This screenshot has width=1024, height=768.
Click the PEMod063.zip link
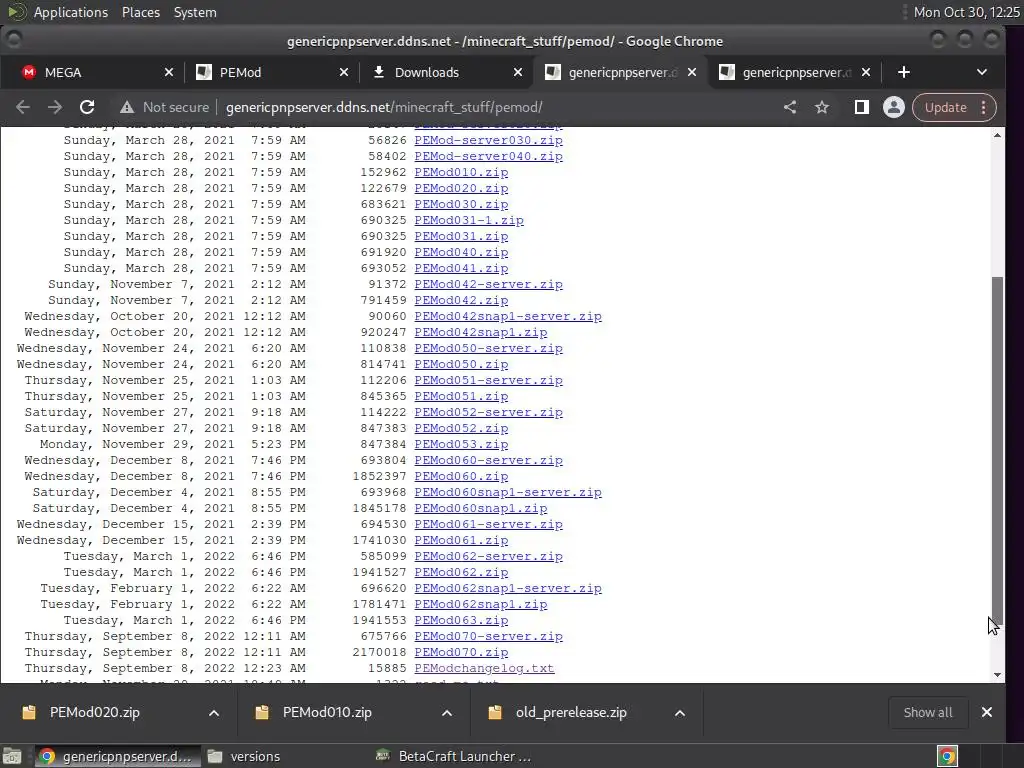[x=461, y=620]
